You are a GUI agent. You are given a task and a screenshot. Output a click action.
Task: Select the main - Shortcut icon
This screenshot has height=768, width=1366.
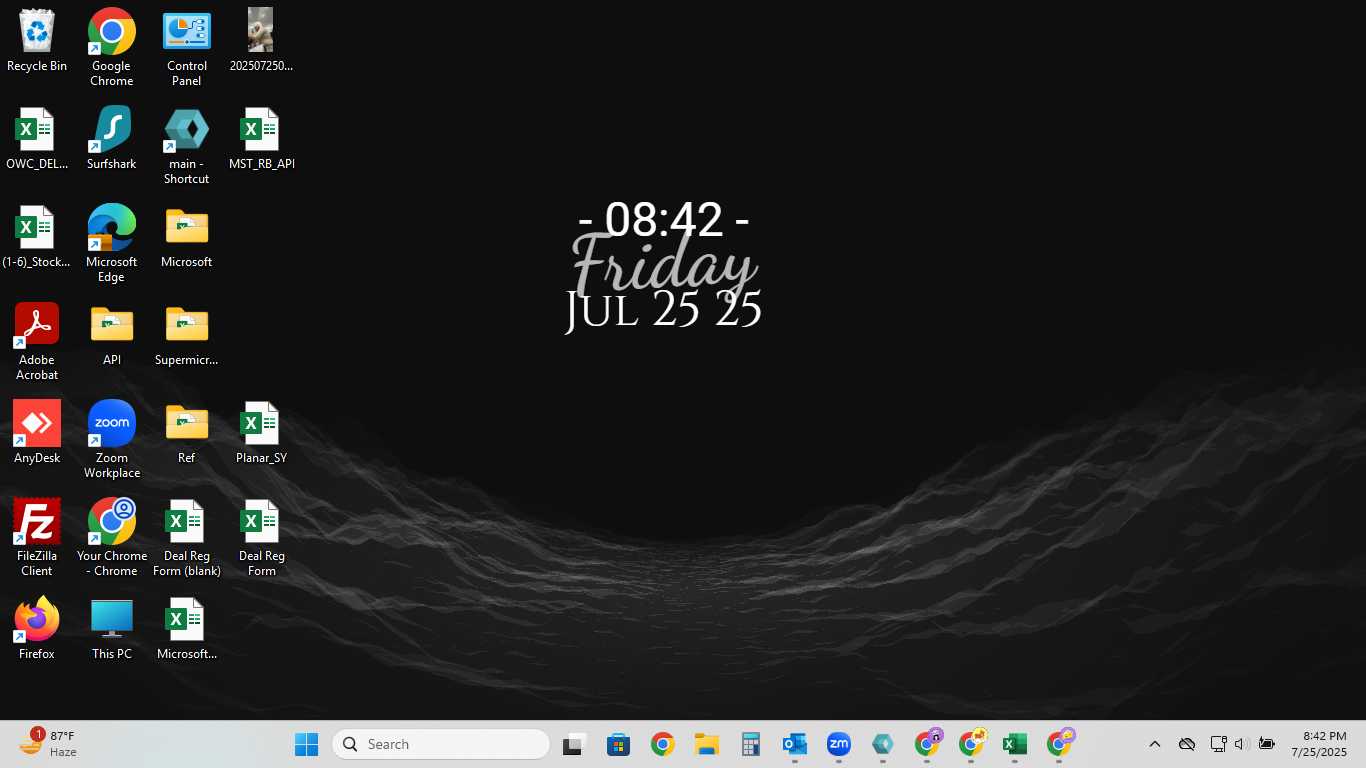pyautogui.click(x=187, y=146)
